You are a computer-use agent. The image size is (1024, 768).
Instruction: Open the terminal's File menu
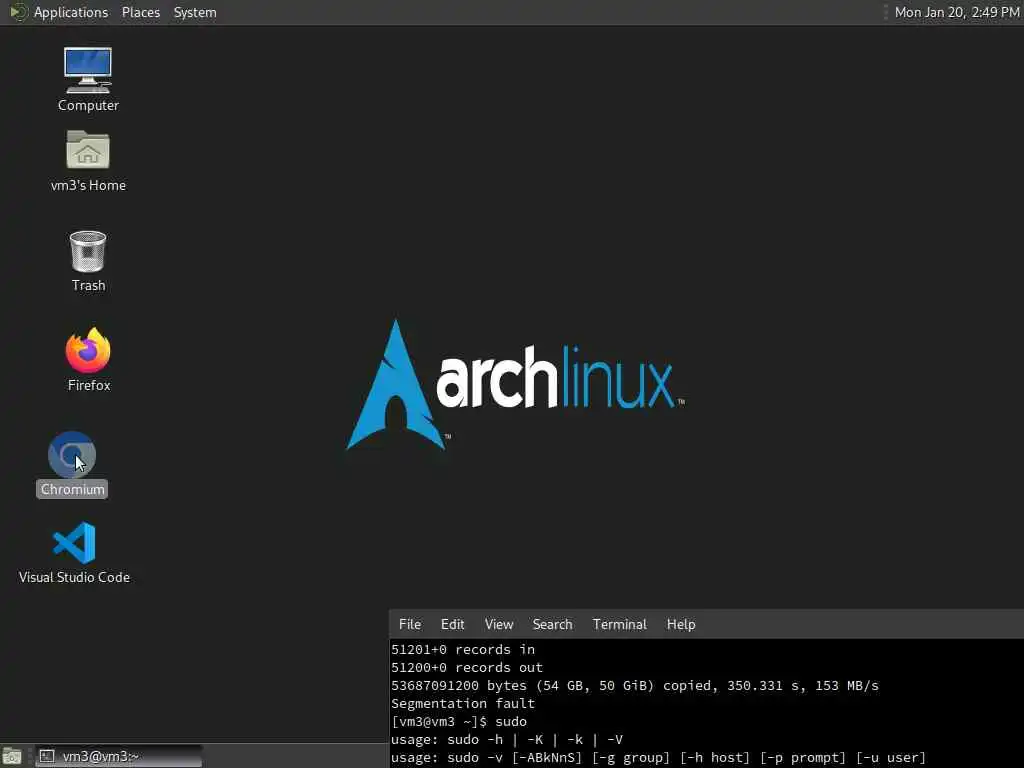click(409, 624)
